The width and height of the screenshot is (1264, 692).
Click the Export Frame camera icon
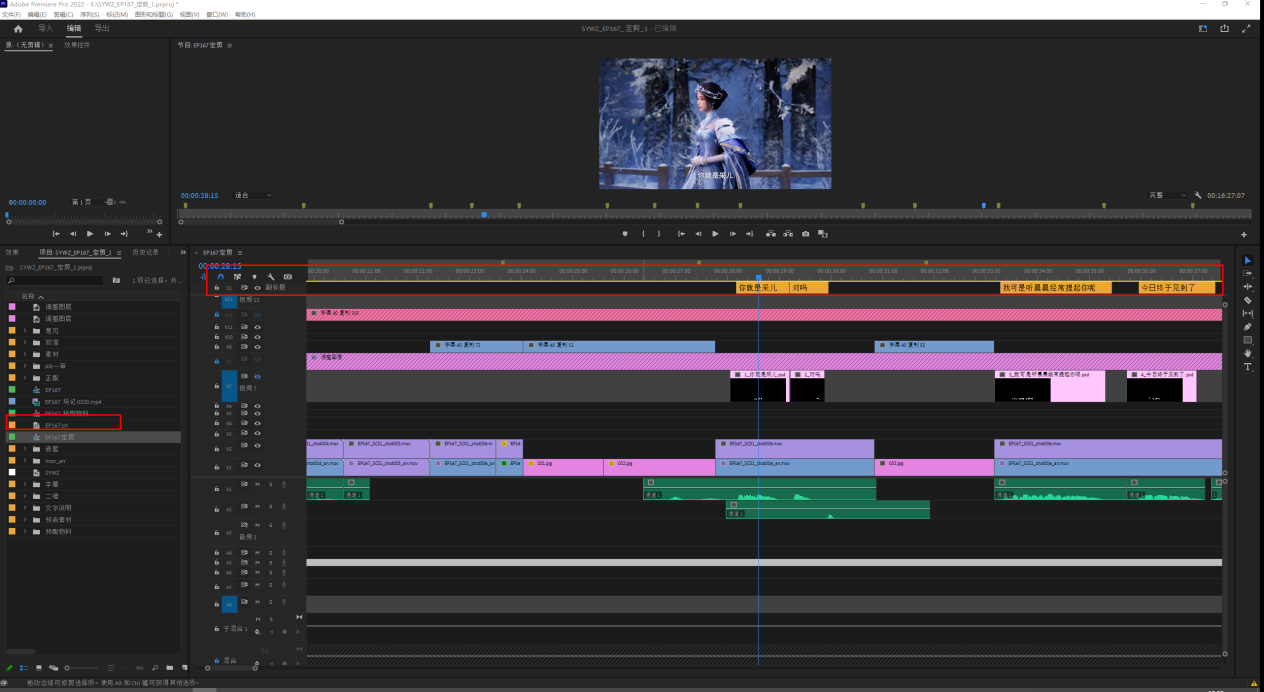click(805, 234)
